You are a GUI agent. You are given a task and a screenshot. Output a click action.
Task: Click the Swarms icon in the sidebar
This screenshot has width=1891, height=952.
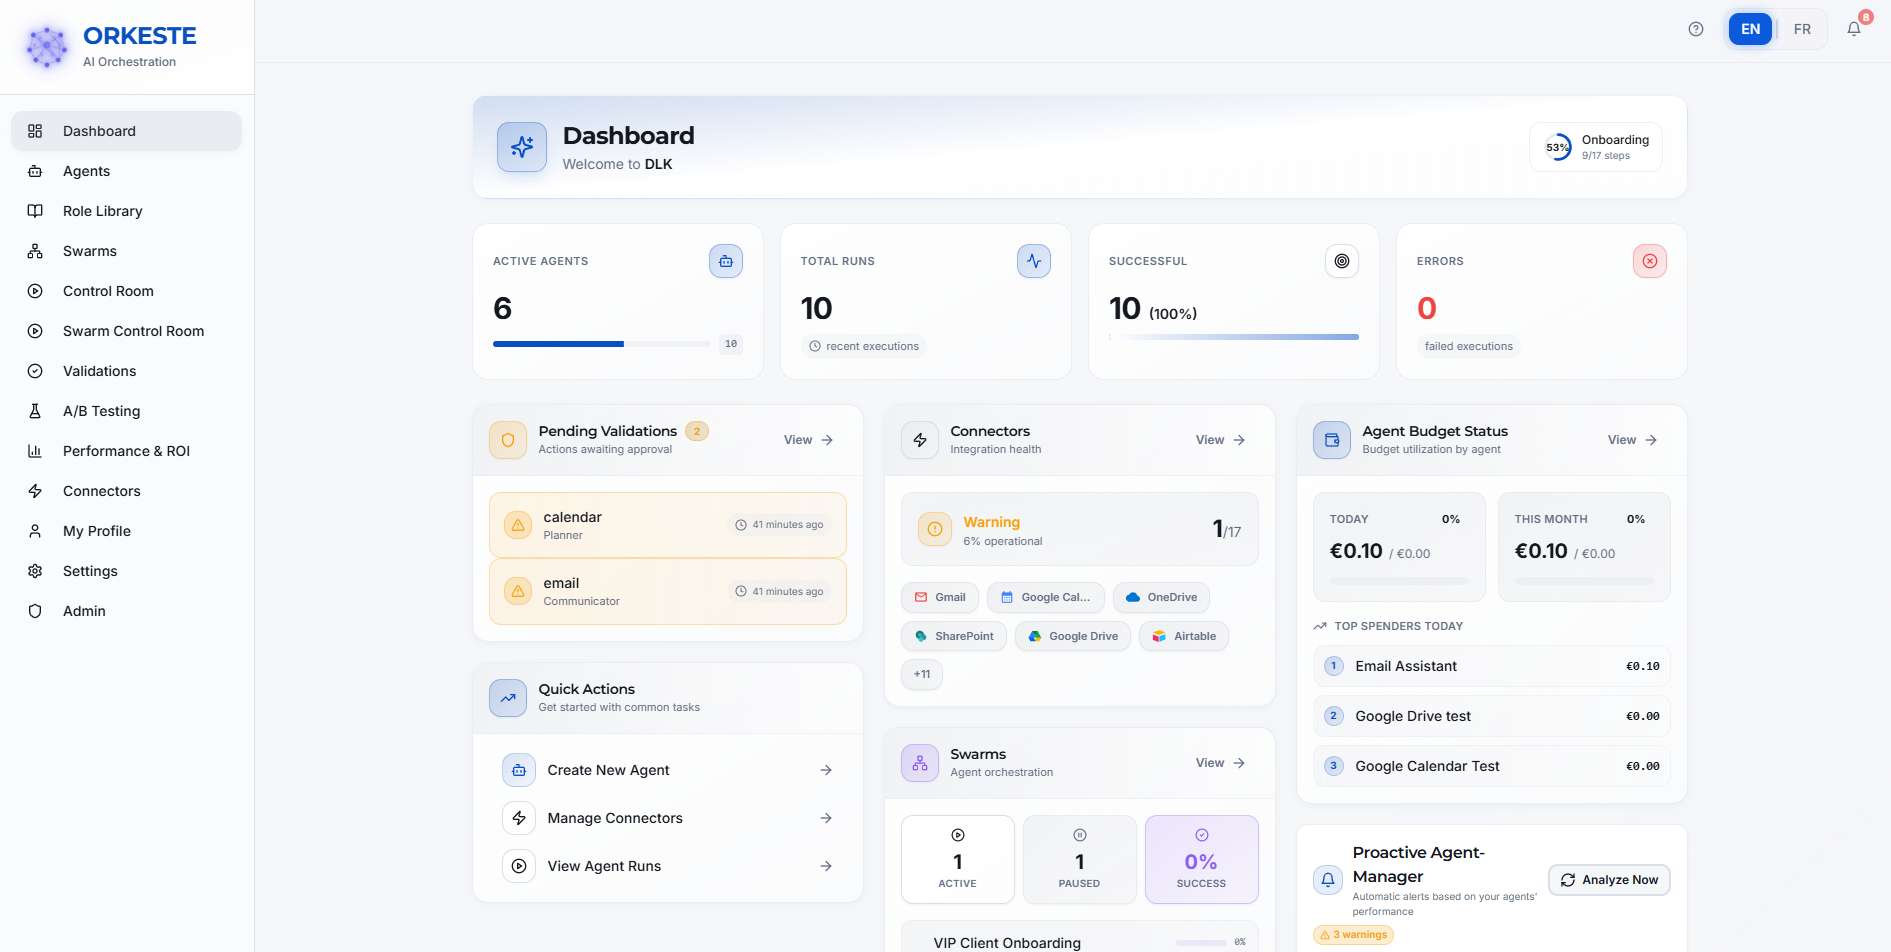coord(35,251)
